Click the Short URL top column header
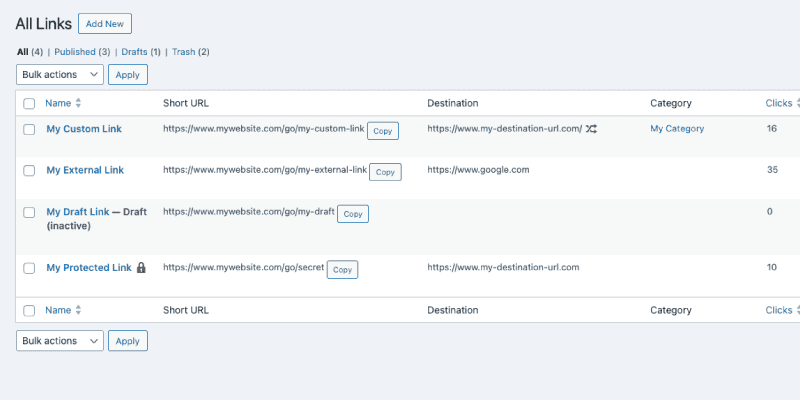This screenshot has width=800, height=400. [x=186, y=103]
